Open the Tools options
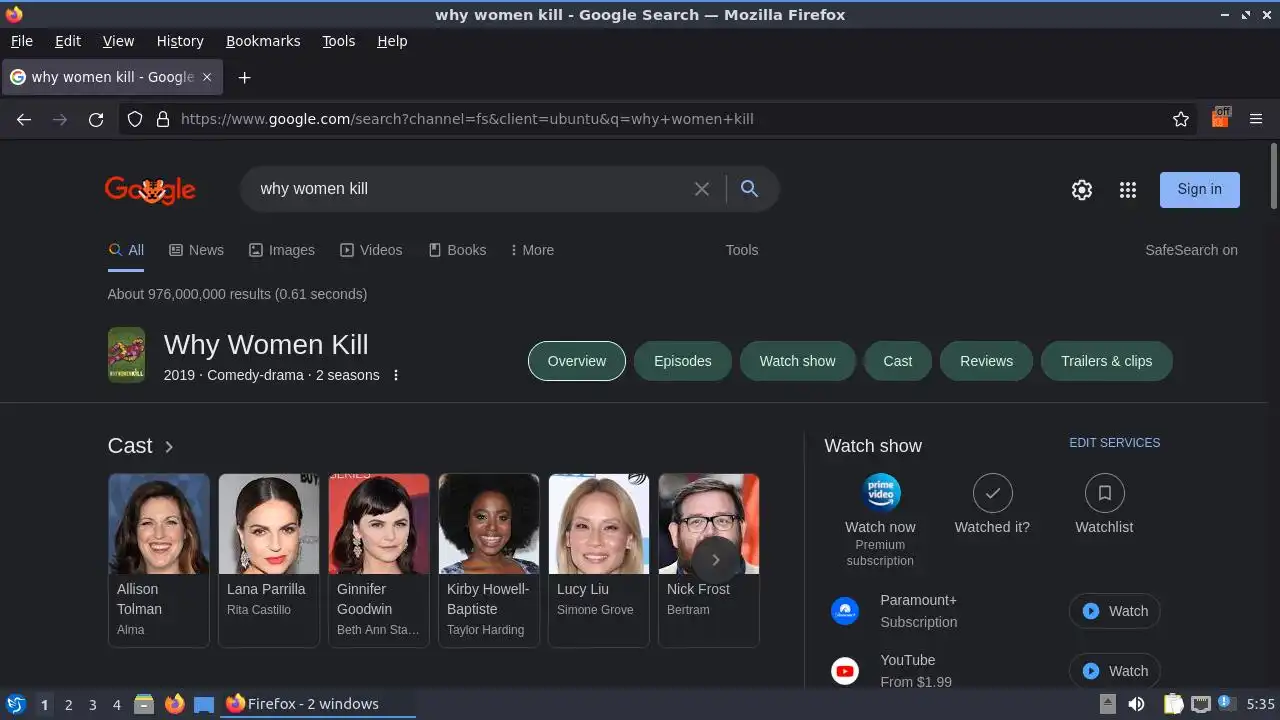 [x=742, y=250]
